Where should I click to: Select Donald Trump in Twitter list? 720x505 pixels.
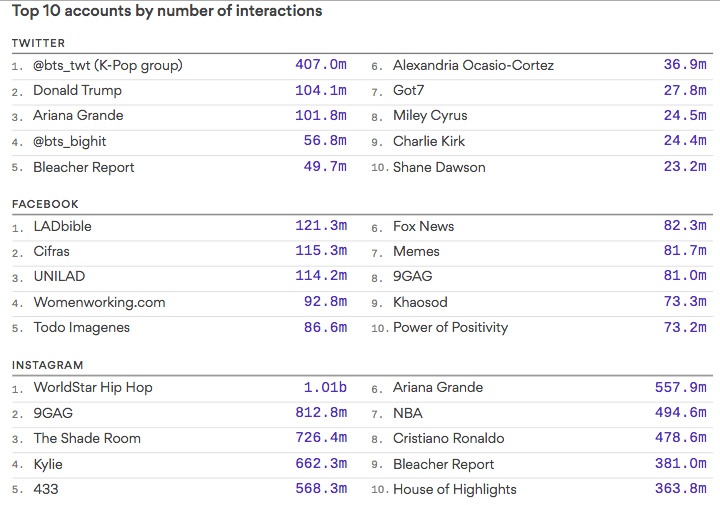[77, 91]
